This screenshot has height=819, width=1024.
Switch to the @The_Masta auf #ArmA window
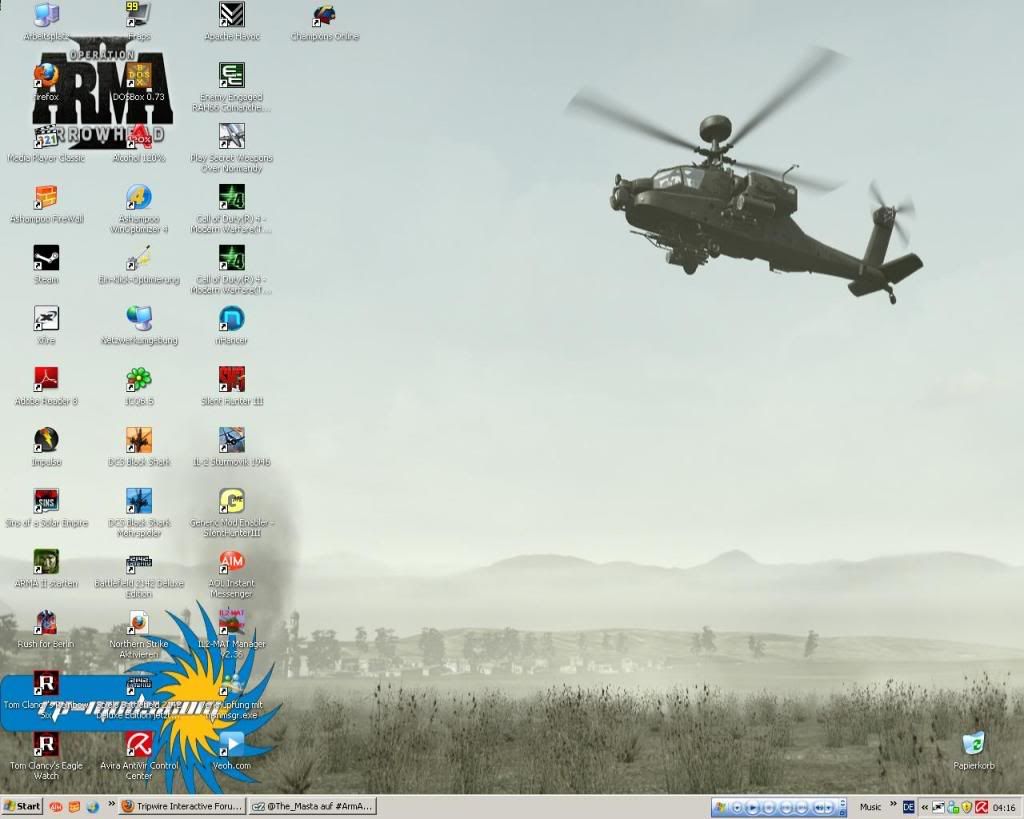[x=310, y=806]
